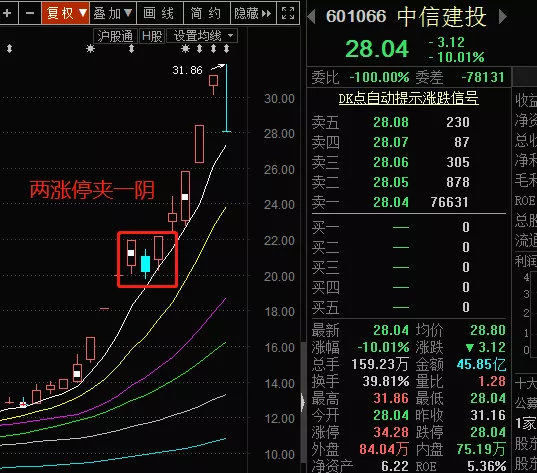Click the stock name 中信建投
Viewport: 537px width, 473px height.
[442, 17]
